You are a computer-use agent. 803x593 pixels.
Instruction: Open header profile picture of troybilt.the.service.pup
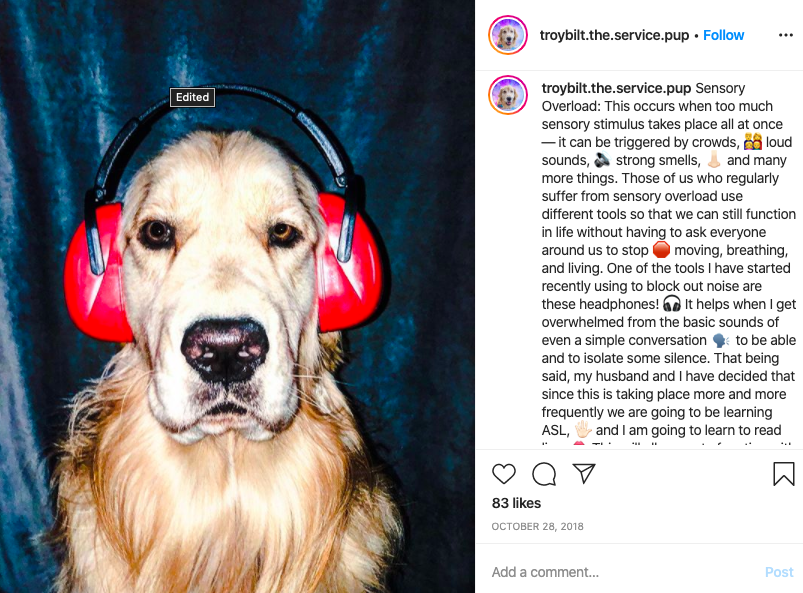pyautogui.click(x=508, y=35)
